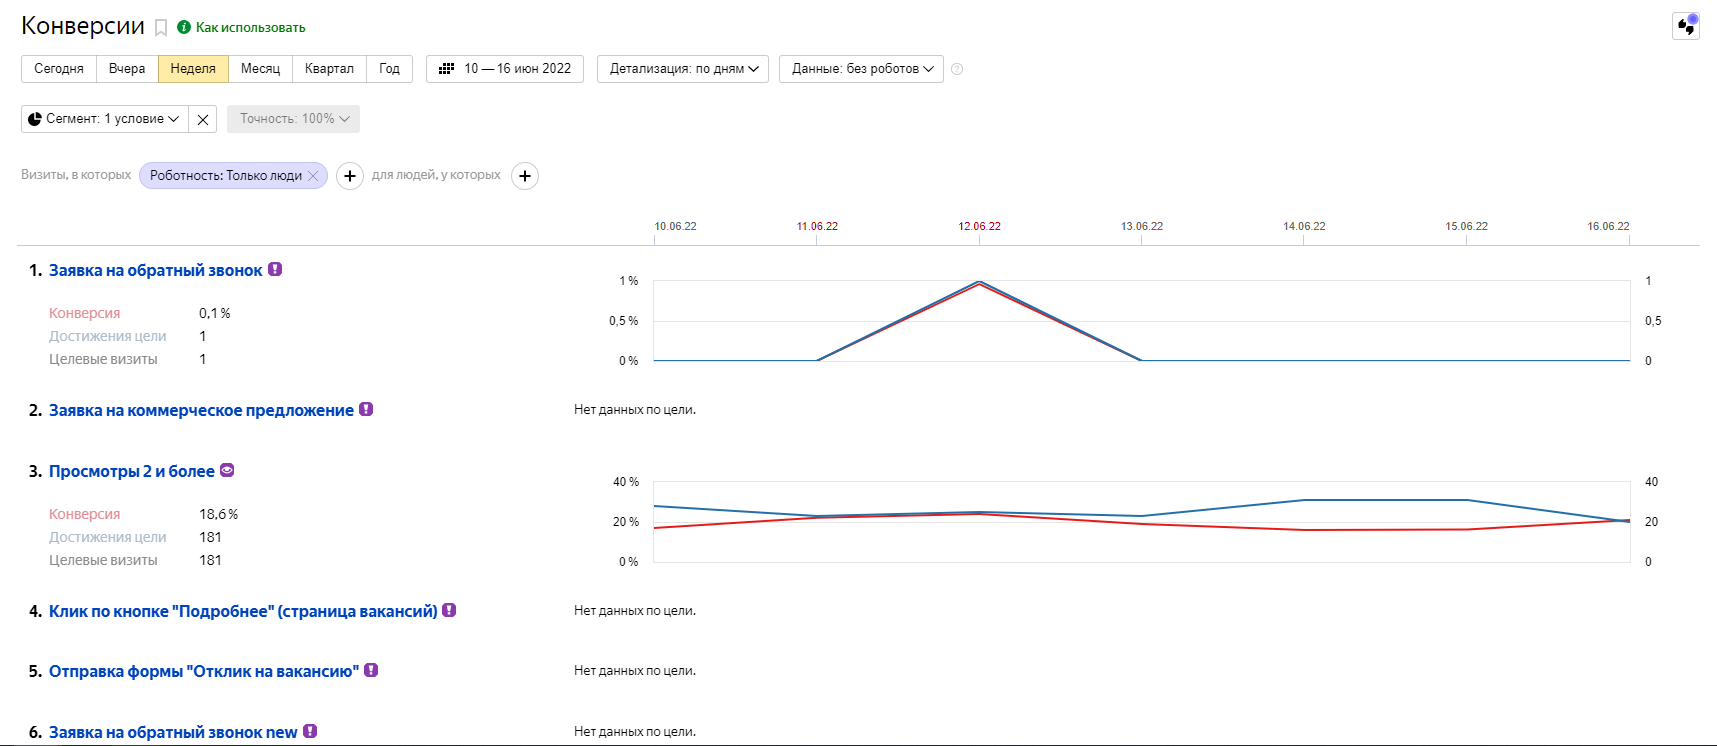Open the Как использовать help link
The width and height of the screenshot is (1717, 746).
250,28
